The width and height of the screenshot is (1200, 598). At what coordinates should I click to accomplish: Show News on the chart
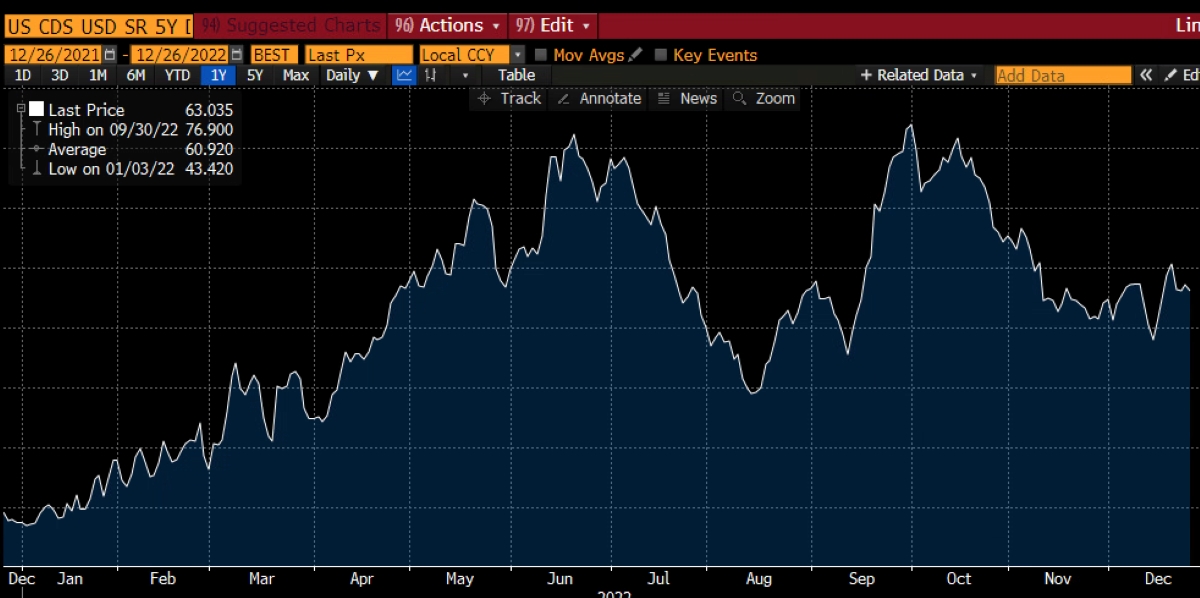686,98
